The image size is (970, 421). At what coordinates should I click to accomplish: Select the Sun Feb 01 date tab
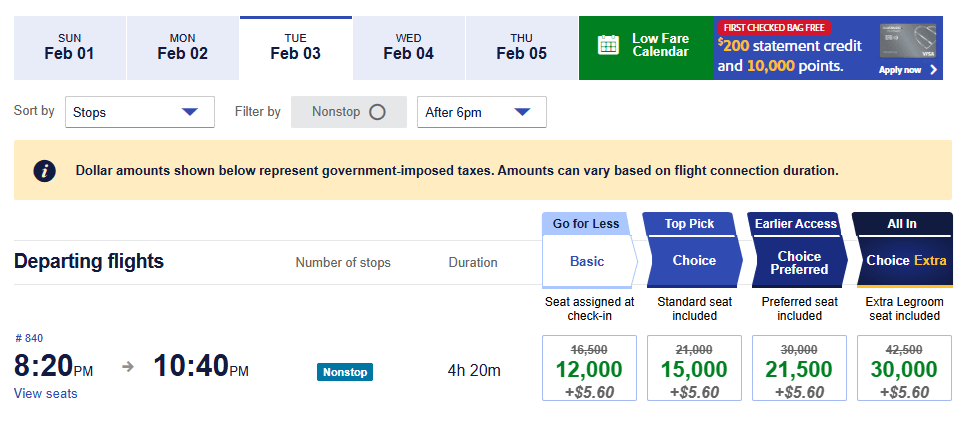point(69,48)
